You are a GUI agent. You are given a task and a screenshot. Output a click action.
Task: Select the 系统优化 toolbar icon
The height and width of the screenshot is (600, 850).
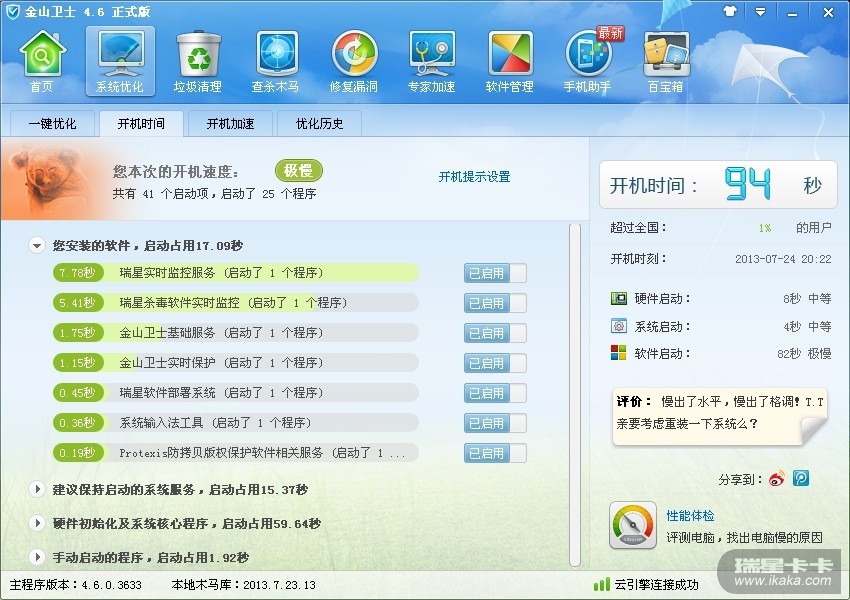pos(120,61)
